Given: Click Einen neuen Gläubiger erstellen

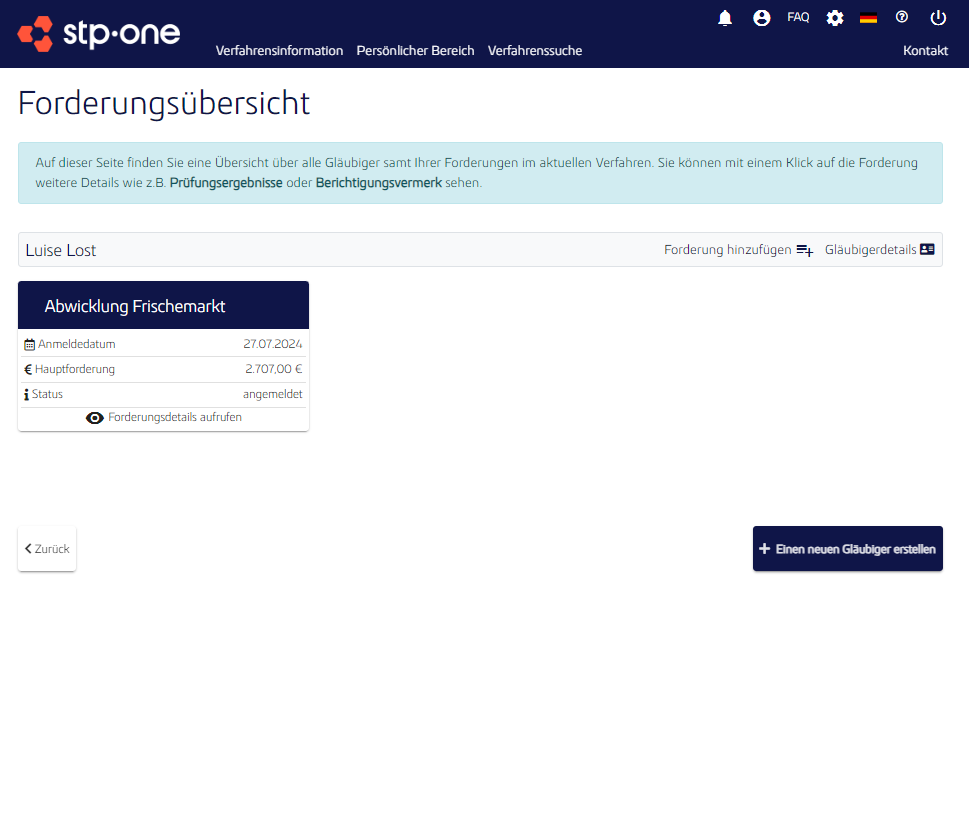Looking at the screenshot, I should pos(847,548).
